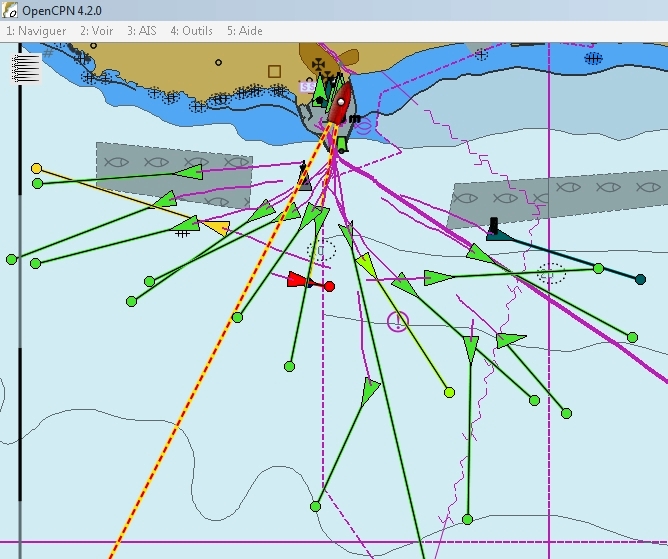Click the red predicted-position circle
The image size is (668, 559).
(x=329, y=286)
